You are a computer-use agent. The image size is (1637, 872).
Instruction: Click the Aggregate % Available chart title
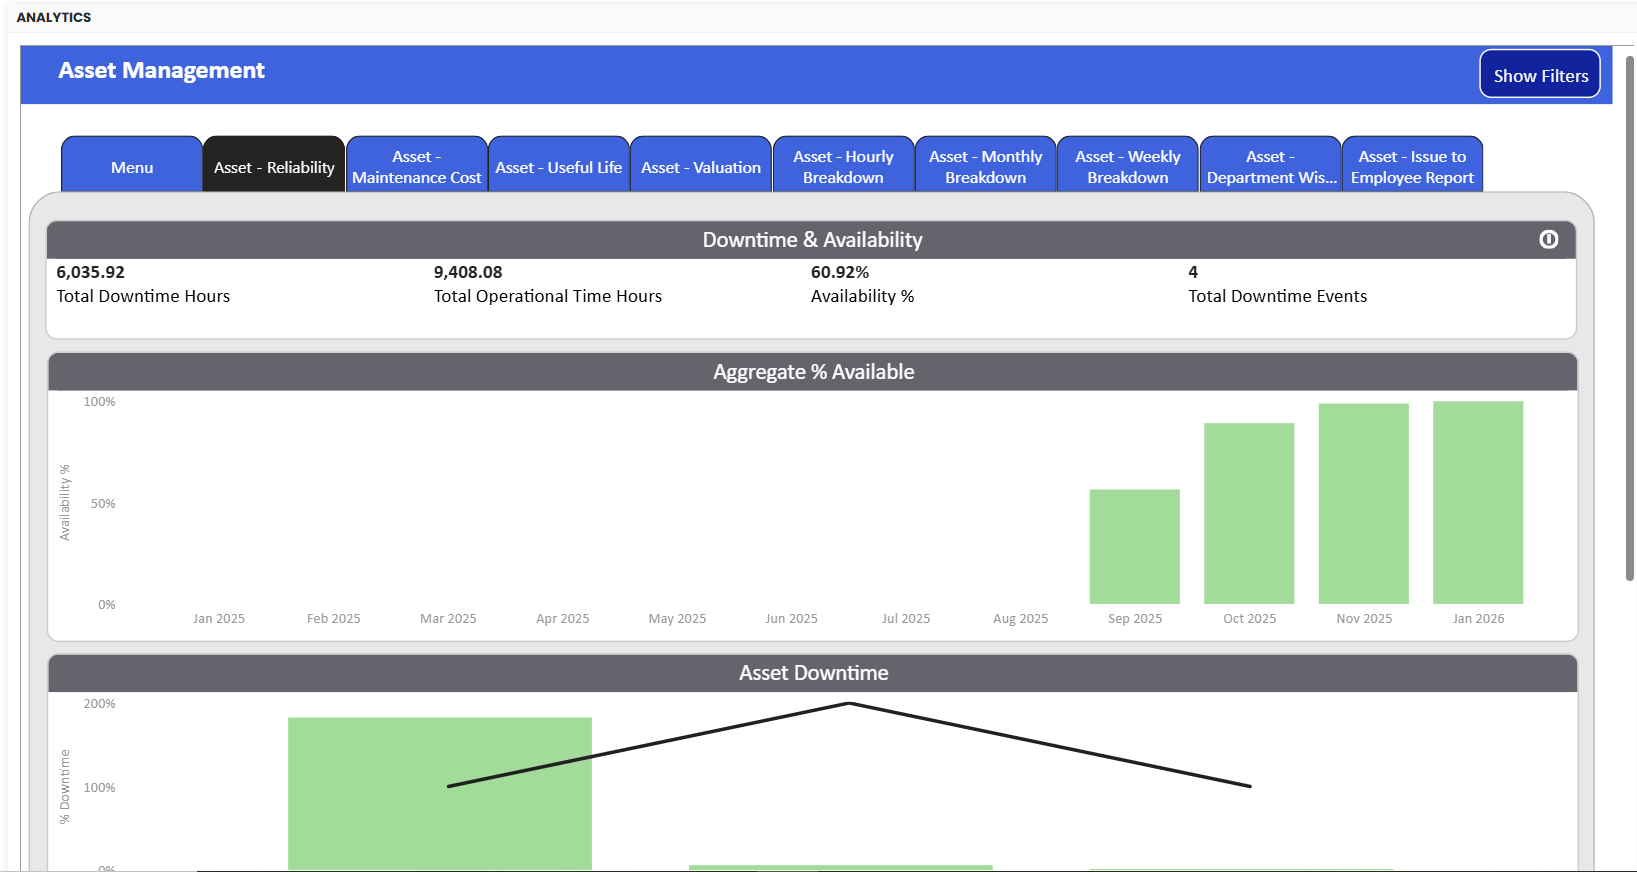[813, 372]
